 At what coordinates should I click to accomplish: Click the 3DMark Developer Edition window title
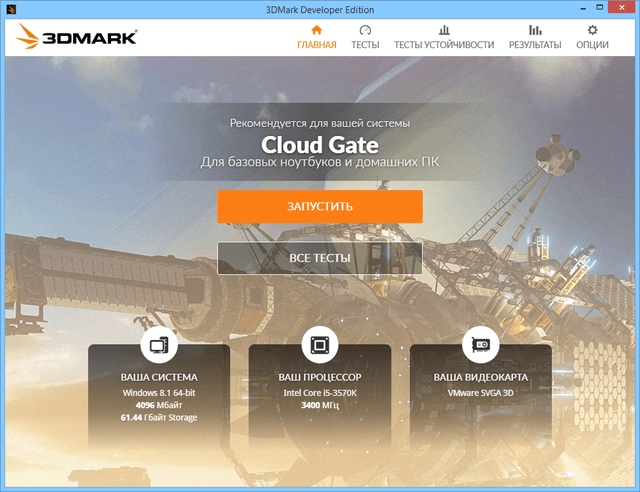tap(320, 9)
